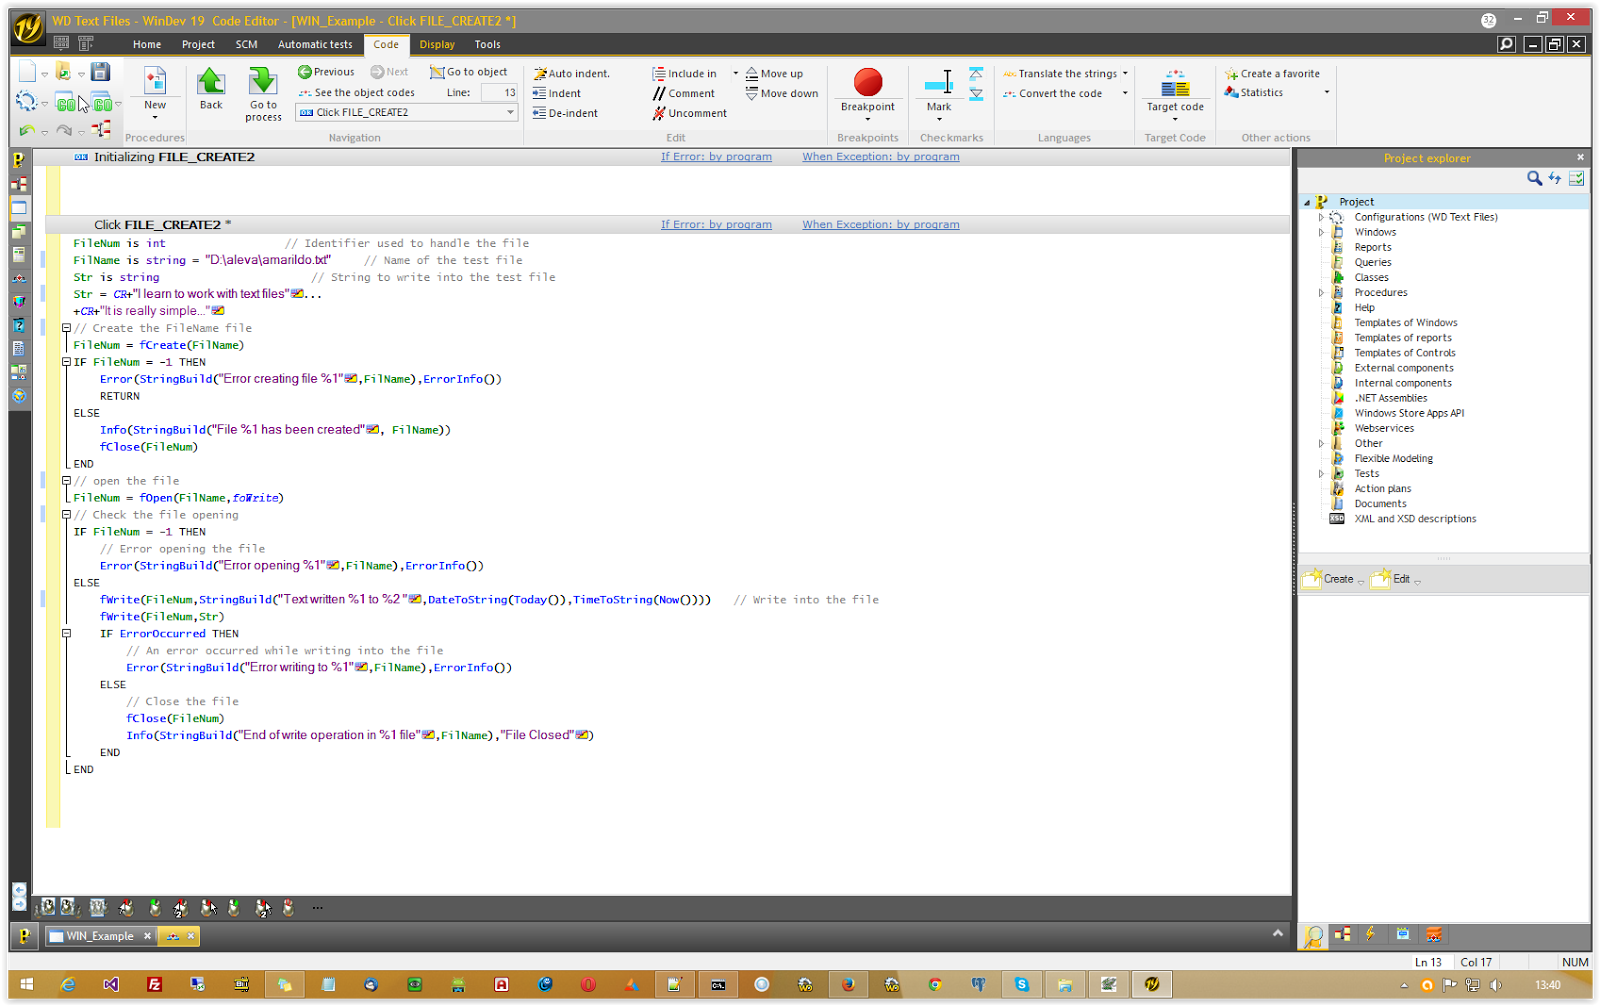Click the Project explorer search magnifier icon
Viewport: 1600px width, 1006px height.
(x=1534, y=178)
